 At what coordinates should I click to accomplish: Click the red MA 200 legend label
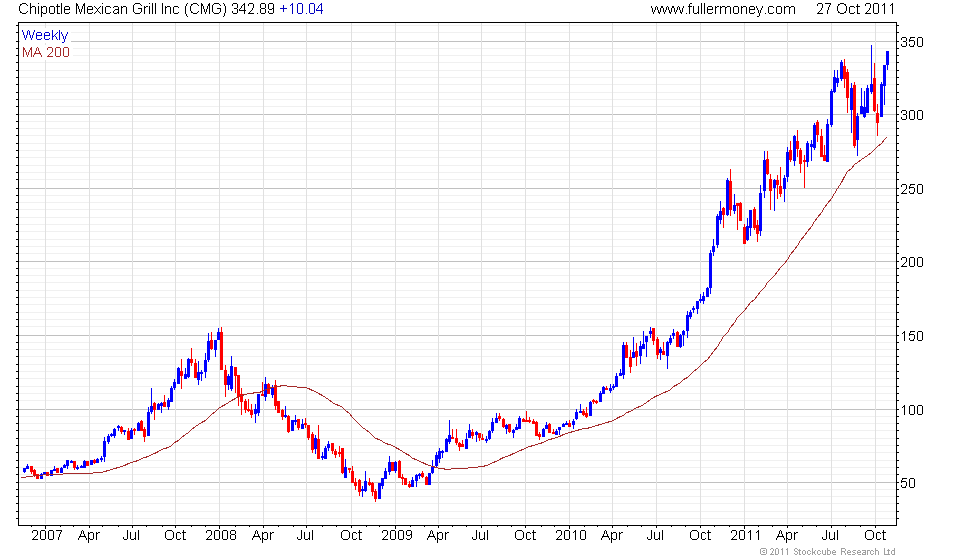pyautogui.click(x=46, y=52)
